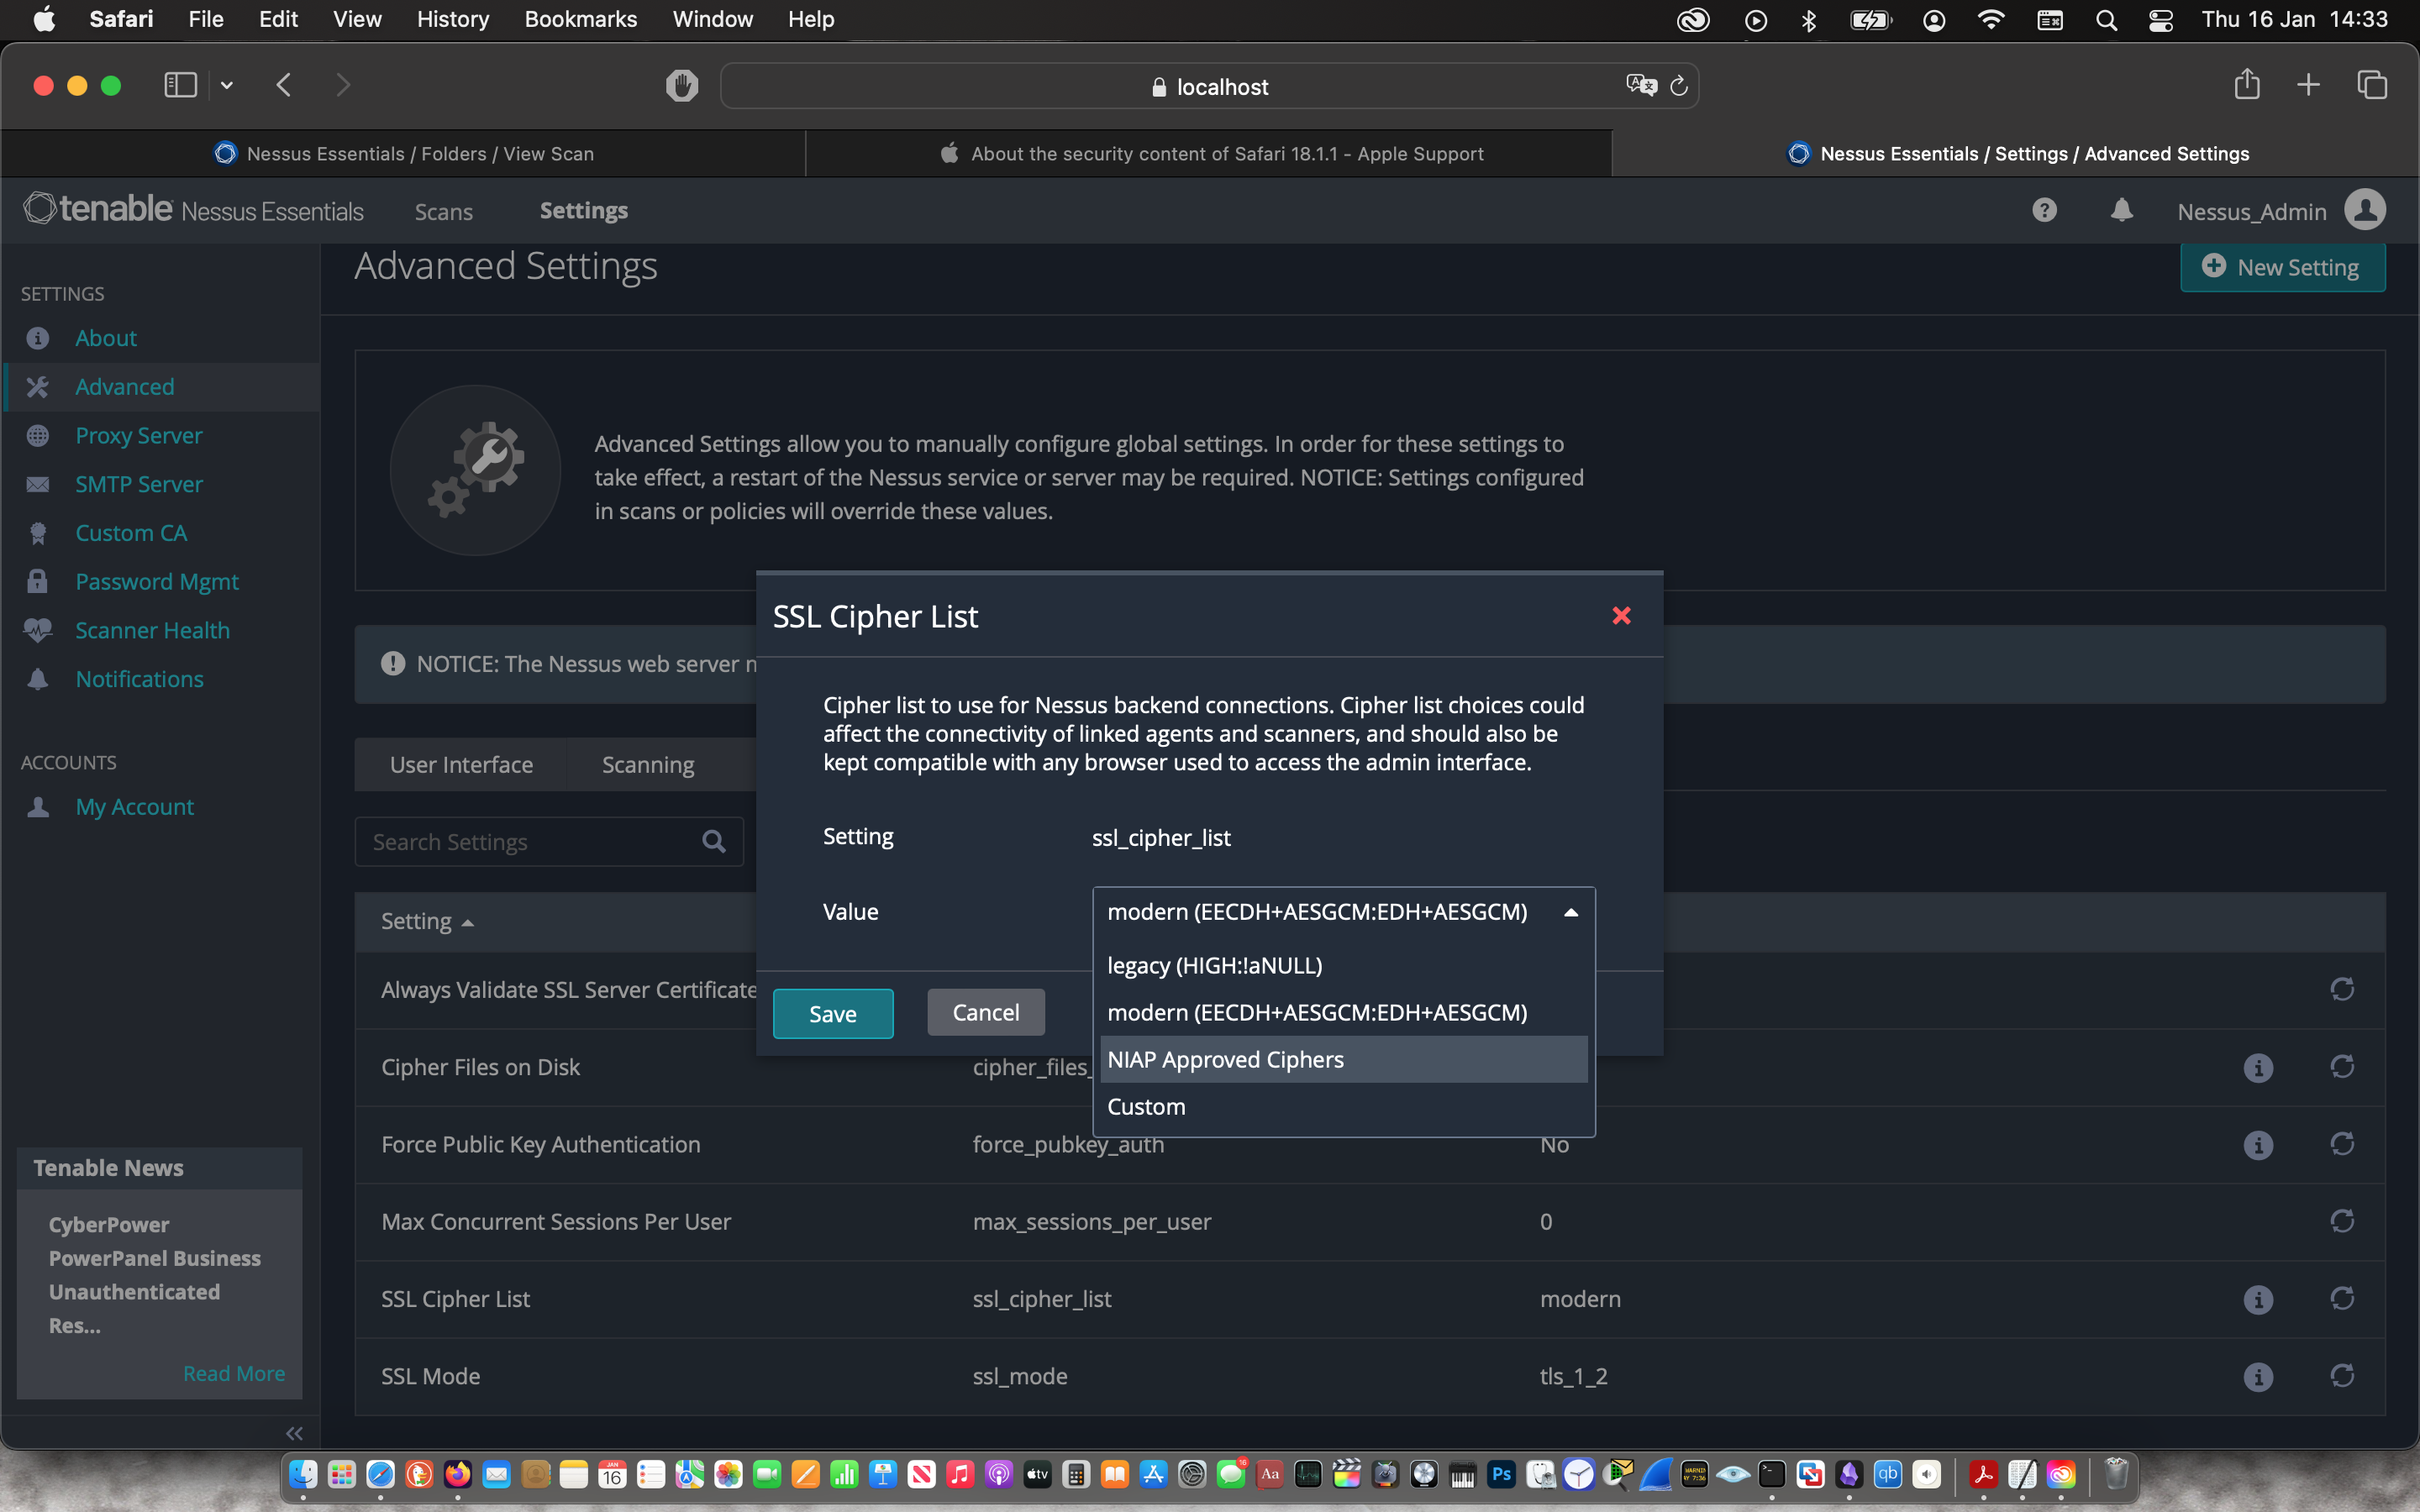Choose legacy (HIGH:!aNULL) cipher option
2420x1512 pixels.
(x=1214, y=966)
